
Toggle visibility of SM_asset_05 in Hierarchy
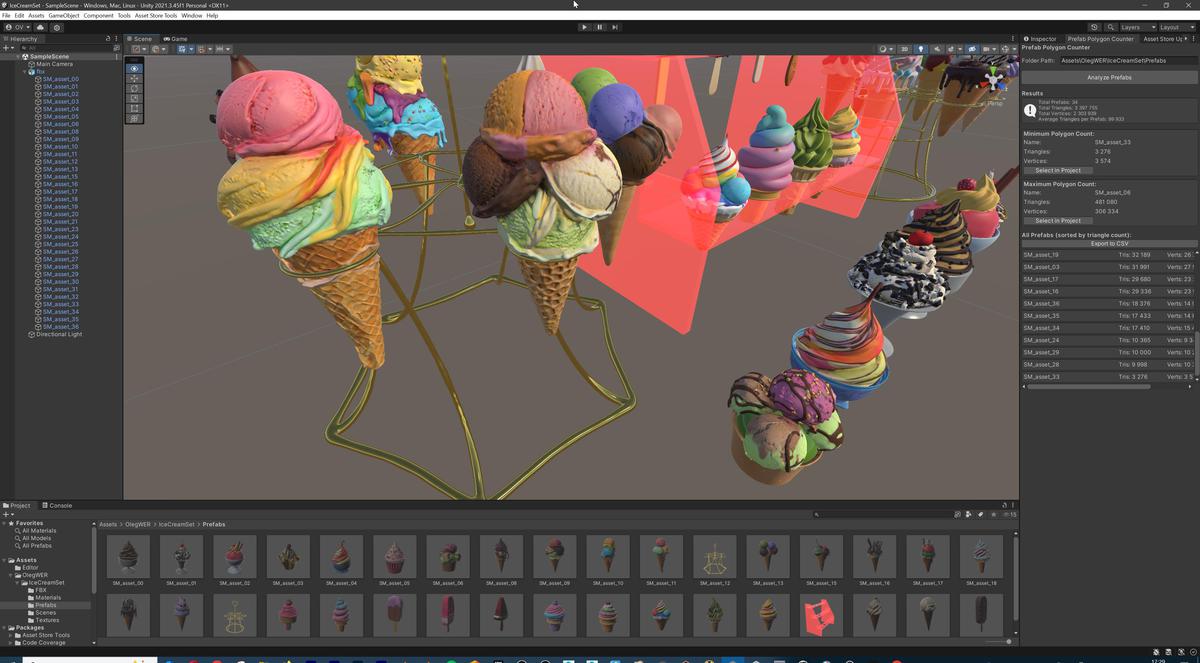(x=7, y=117)
